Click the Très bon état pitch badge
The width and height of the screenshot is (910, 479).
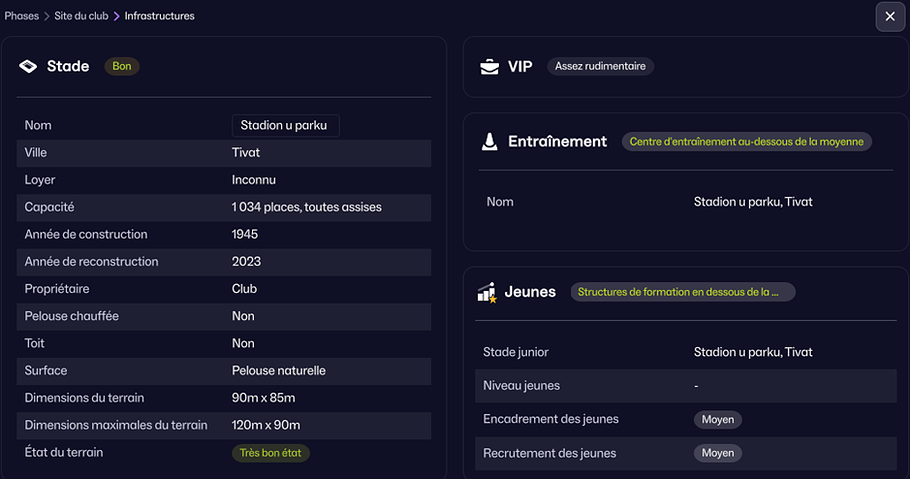point(270,453)
